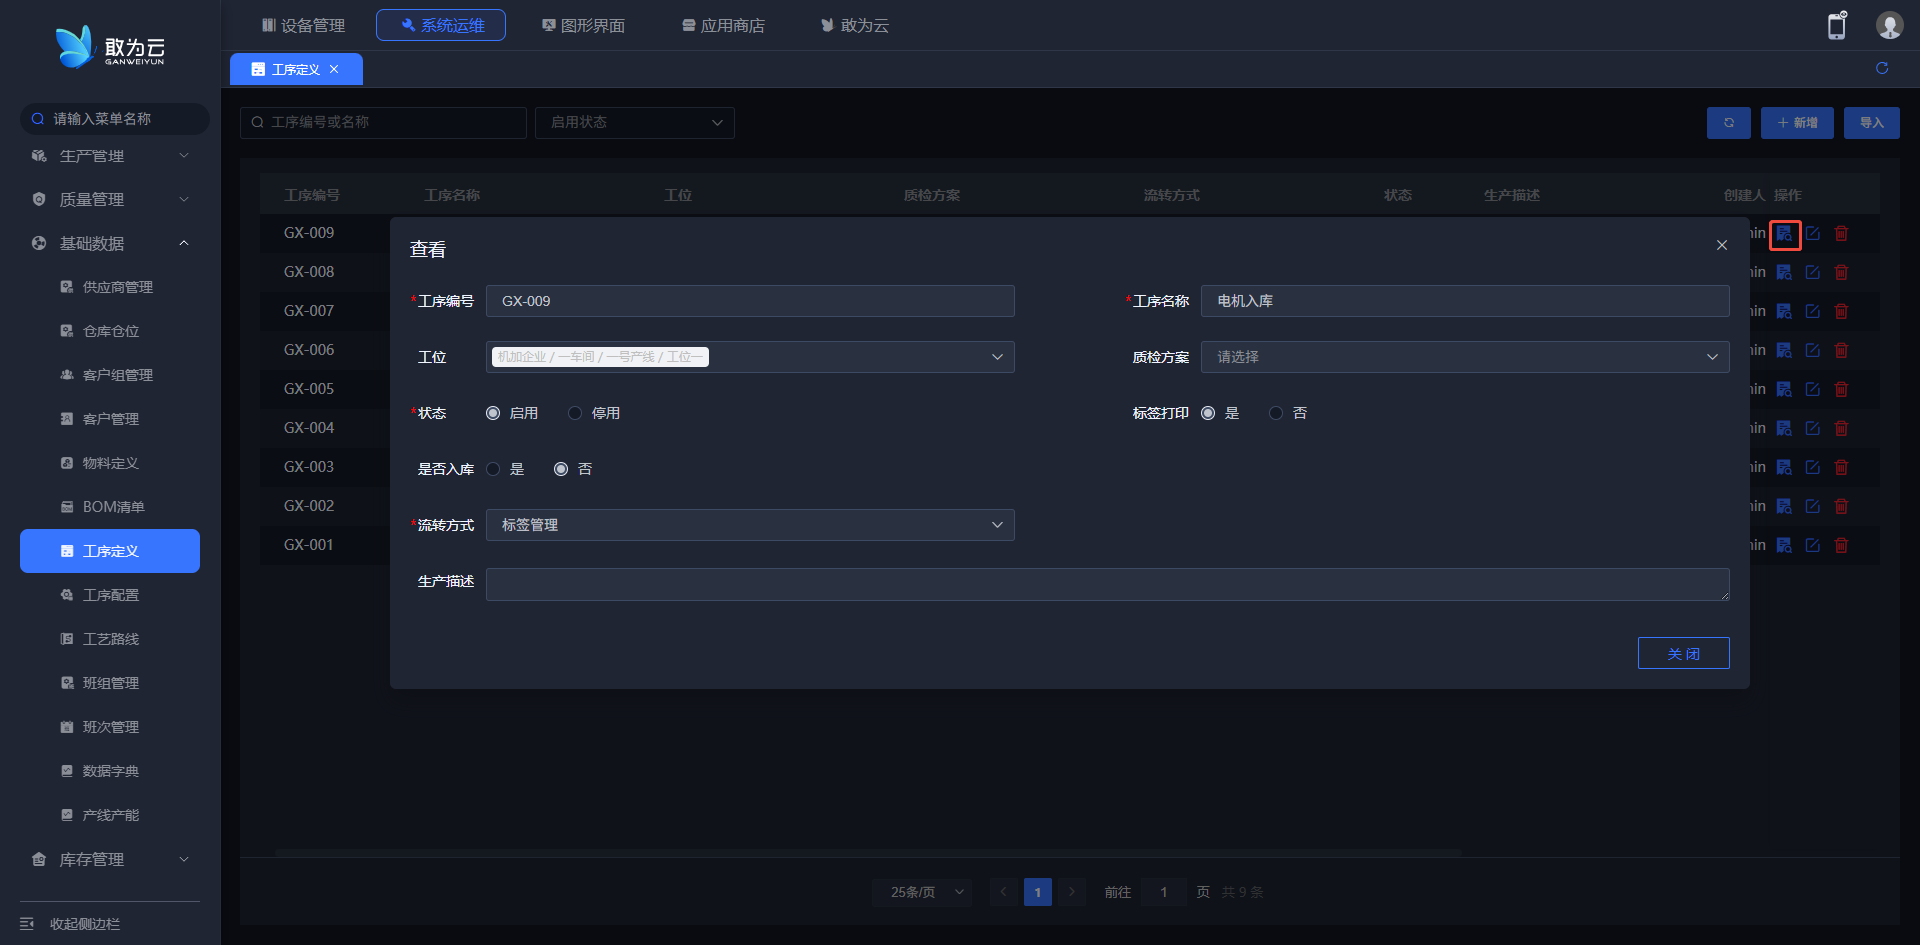1920x945 pixels.
Task: Close the 工序定义 tab with its X
Action: coord(334,69)
